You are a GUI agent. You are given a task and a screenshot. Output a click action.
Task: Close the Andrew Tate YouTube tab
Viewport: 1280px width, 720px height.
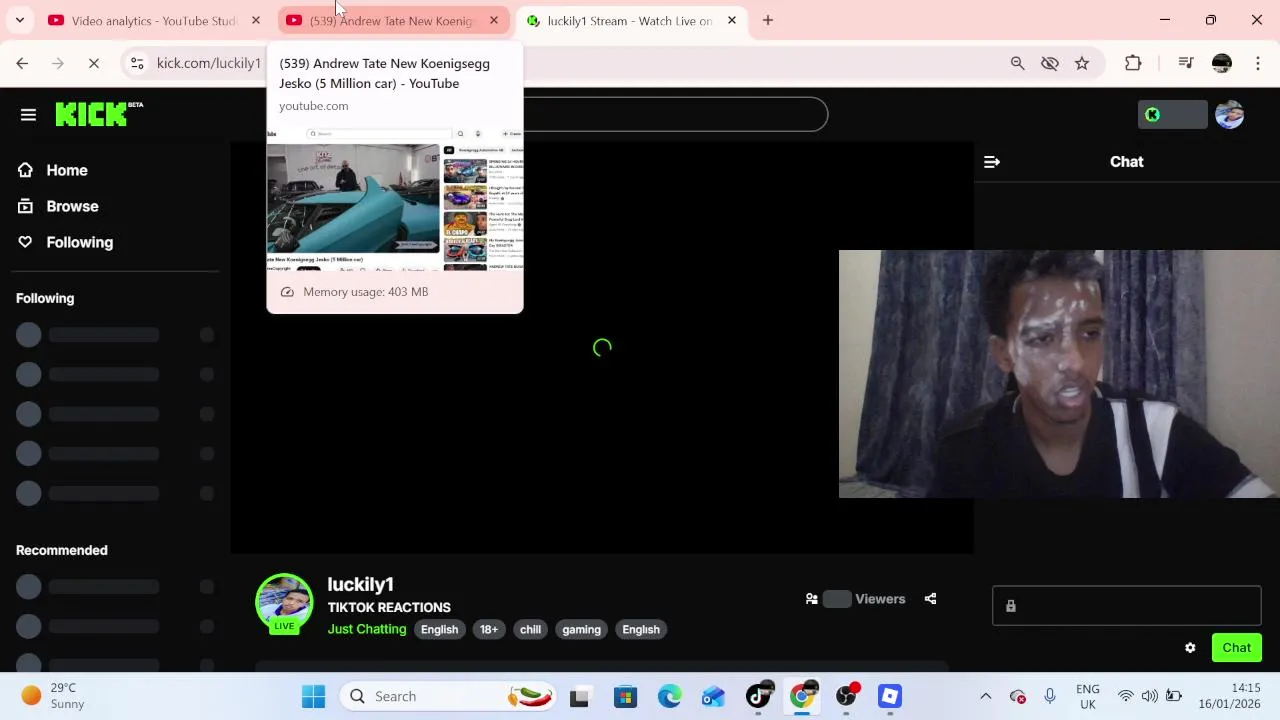click(x=494, y=20)
